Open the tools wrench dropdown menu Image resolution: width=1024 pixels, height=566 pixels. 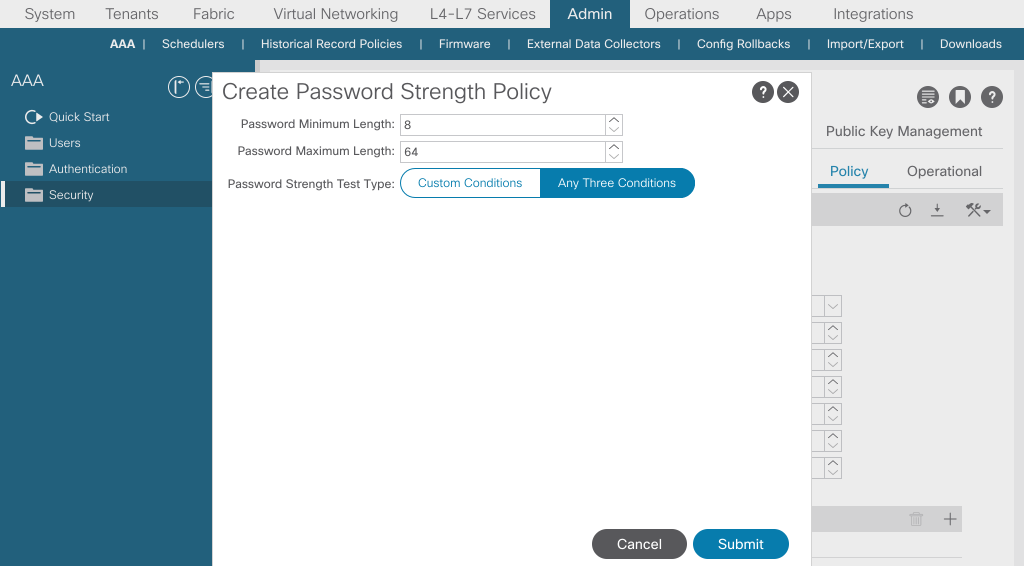(978, 210)
